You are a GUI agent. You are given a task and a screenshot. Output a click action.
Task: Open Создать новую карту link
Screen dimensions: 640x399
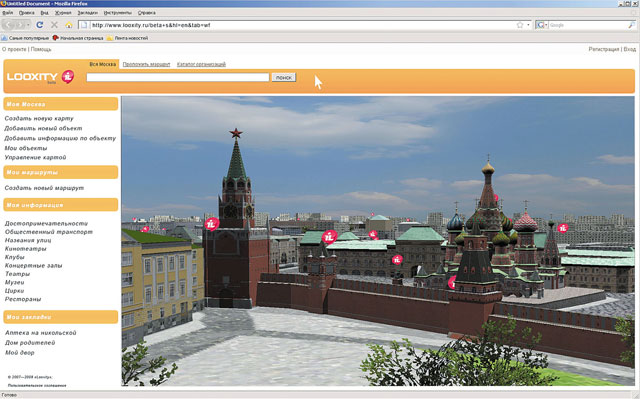pos(39,118)
